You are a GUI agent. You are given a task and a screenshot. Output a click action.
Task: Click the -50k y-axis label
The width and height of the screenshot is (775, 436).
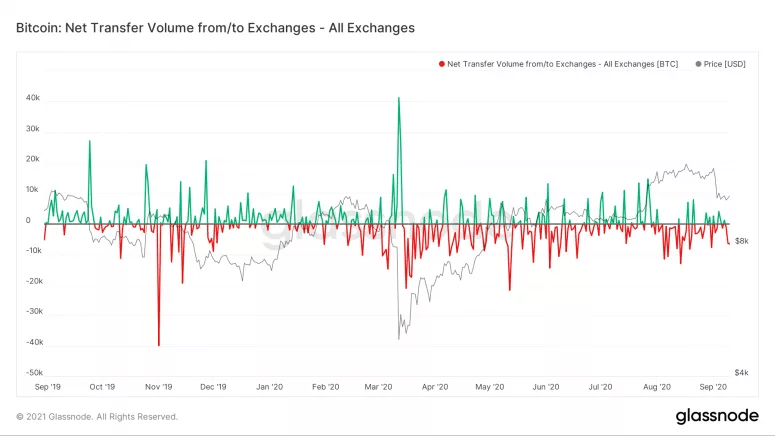click(31, 372)
